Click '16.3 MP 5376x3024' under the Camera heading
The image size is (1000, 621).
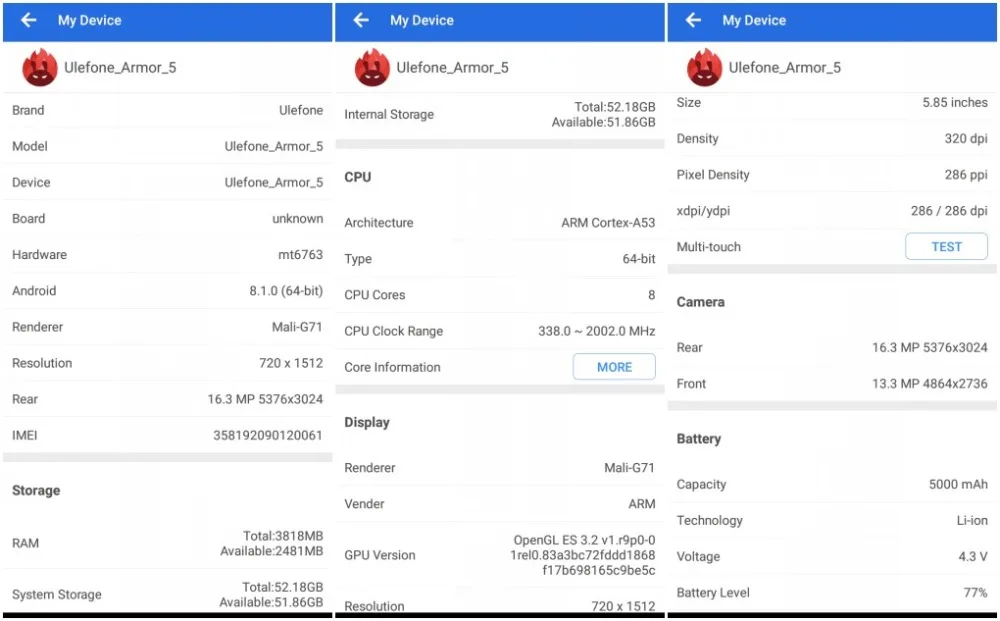(x=930, y=347)
